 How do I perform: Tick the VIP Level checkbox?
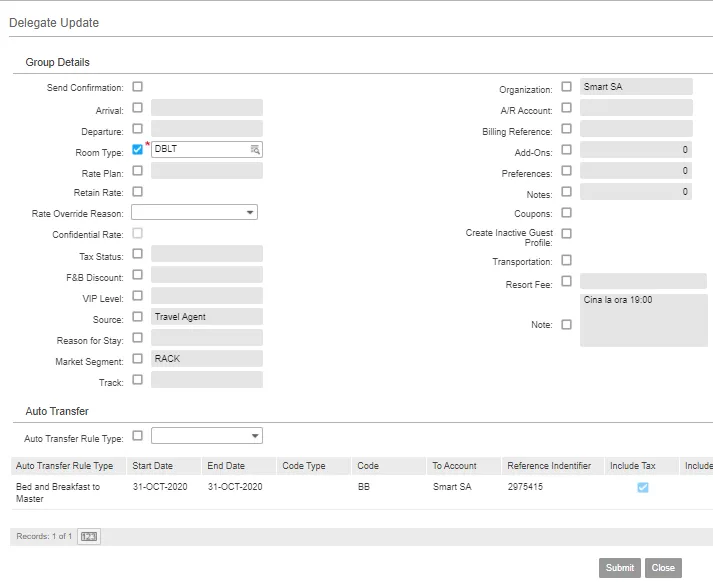coord(137,296)
